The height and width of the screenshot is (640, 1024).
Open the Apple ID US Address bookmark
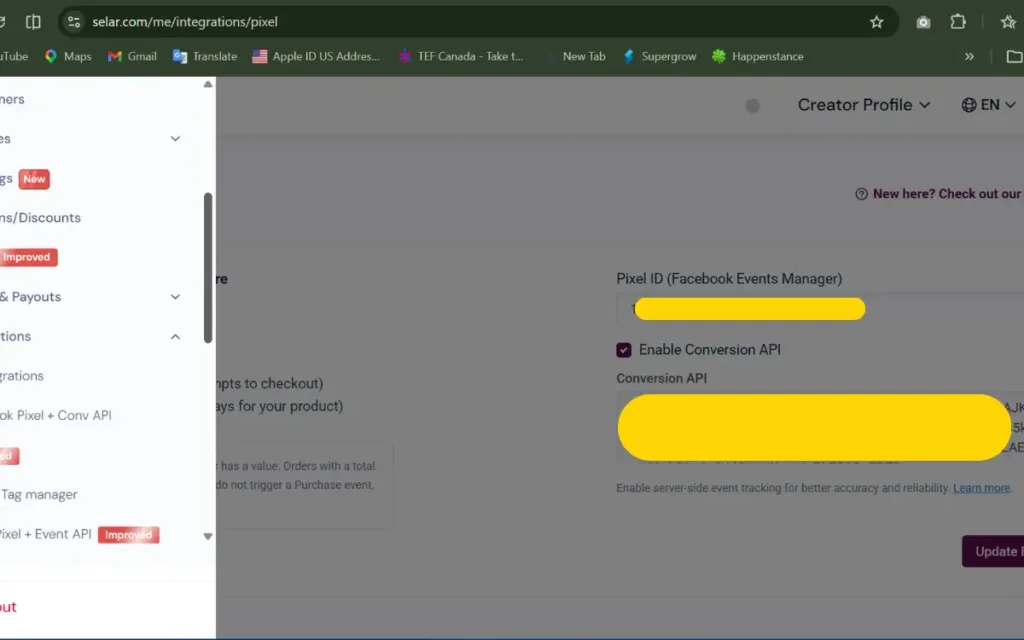click(316, 56)
